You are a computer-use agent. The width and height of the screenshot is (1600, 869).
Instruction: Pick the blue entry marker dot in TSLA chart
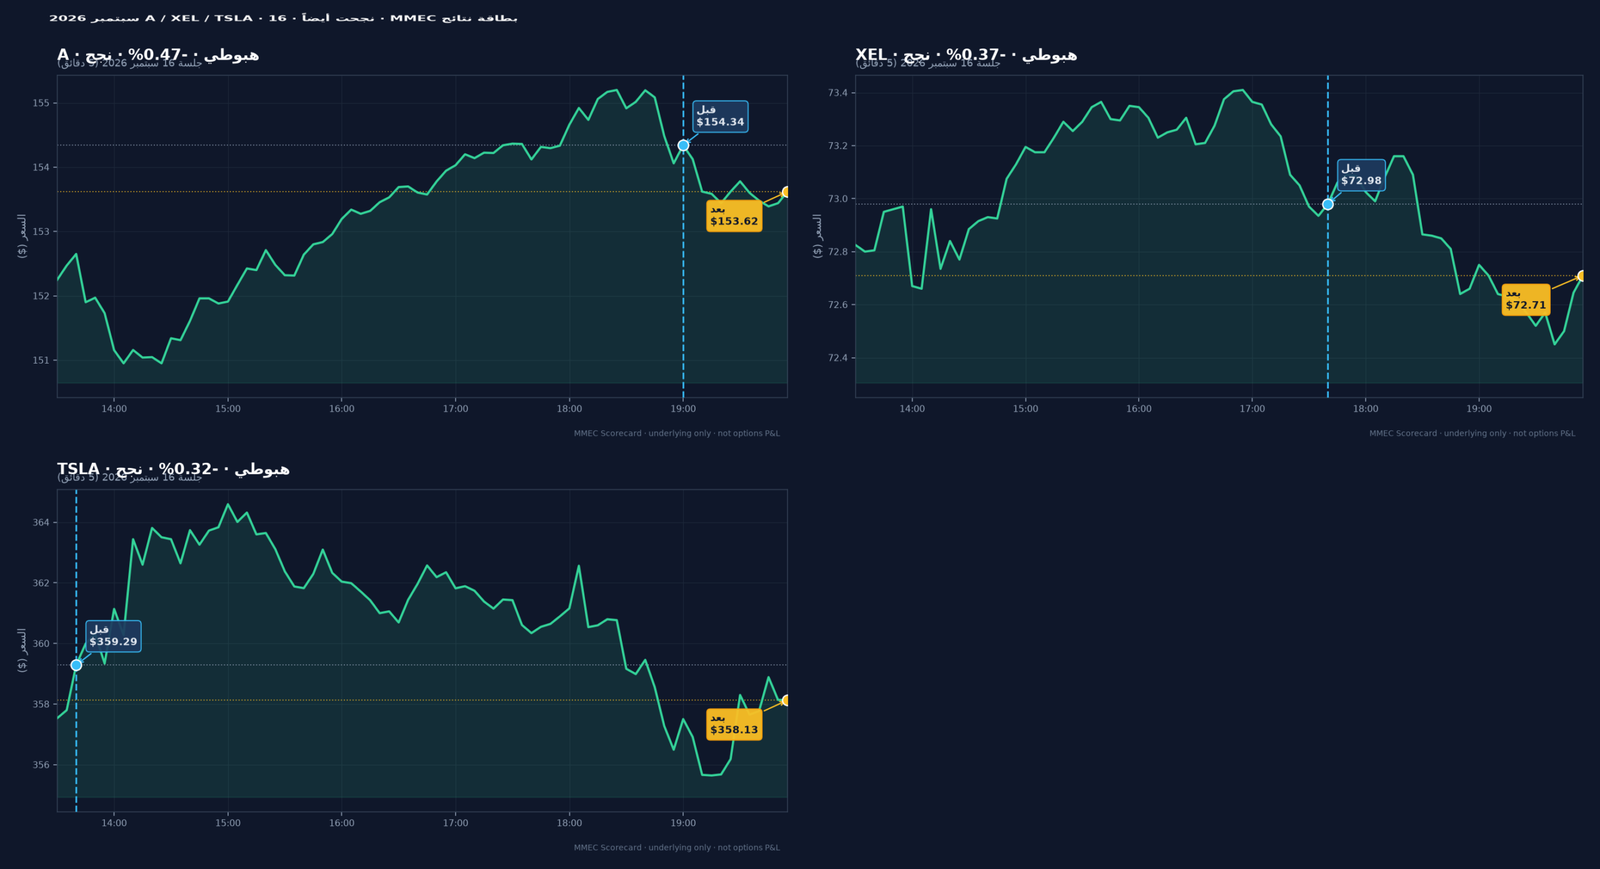pos(76,665)
